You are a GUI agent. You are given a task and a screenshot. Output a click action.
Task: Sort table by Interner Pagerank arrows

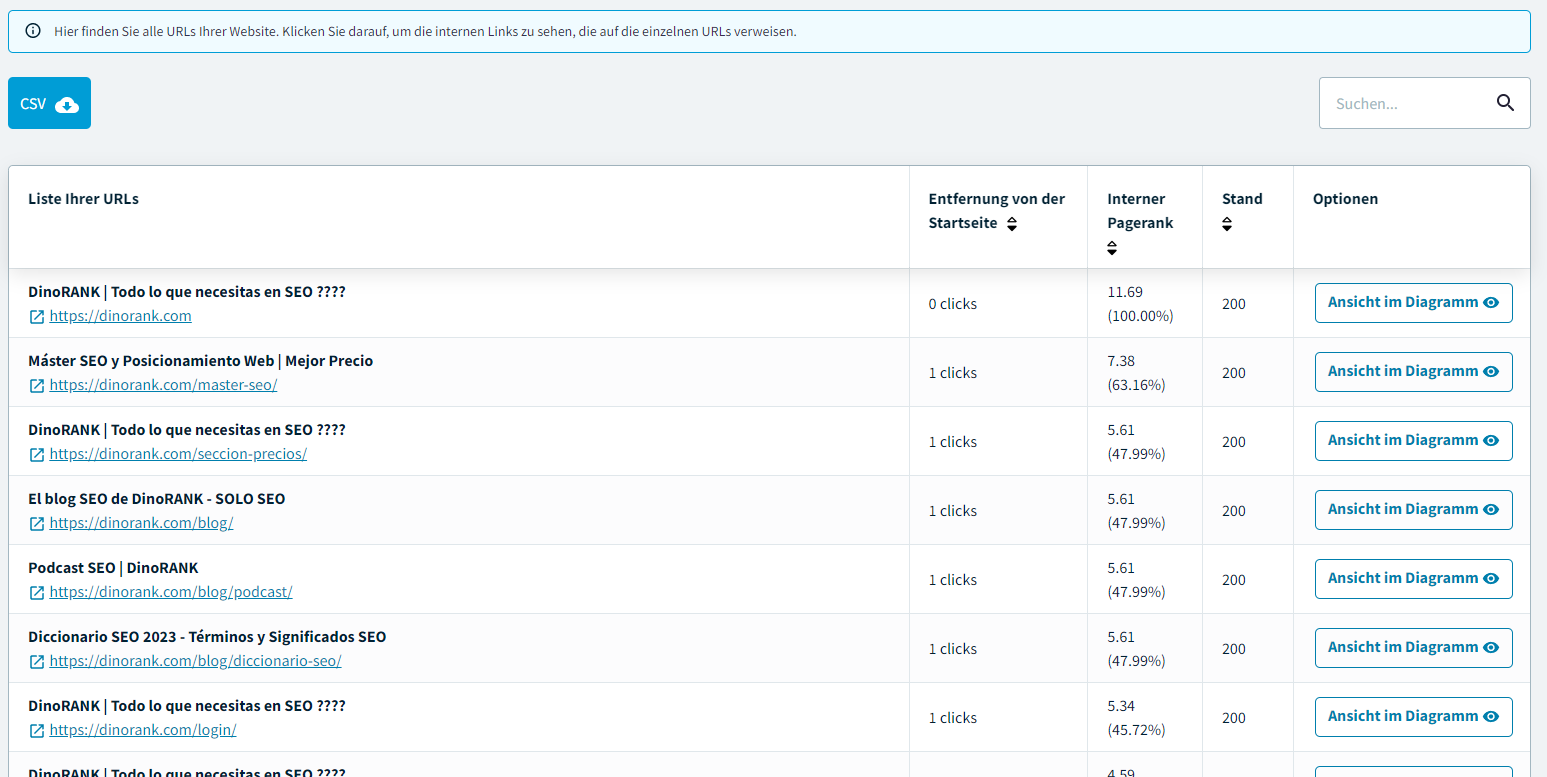point(1112,248)
